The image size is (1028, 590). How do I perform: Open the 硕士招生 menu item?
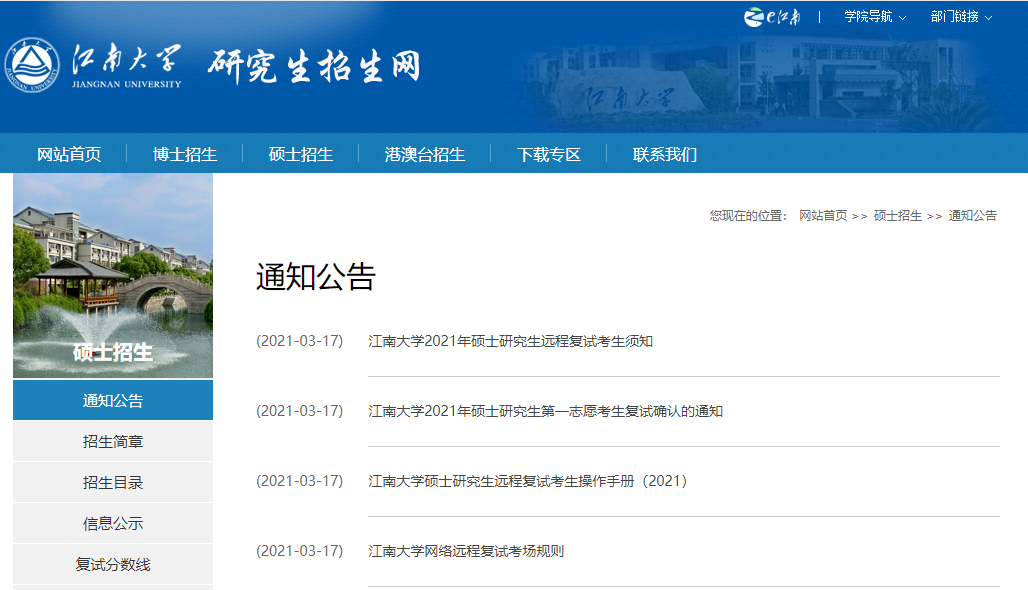[x=301, y=154]
